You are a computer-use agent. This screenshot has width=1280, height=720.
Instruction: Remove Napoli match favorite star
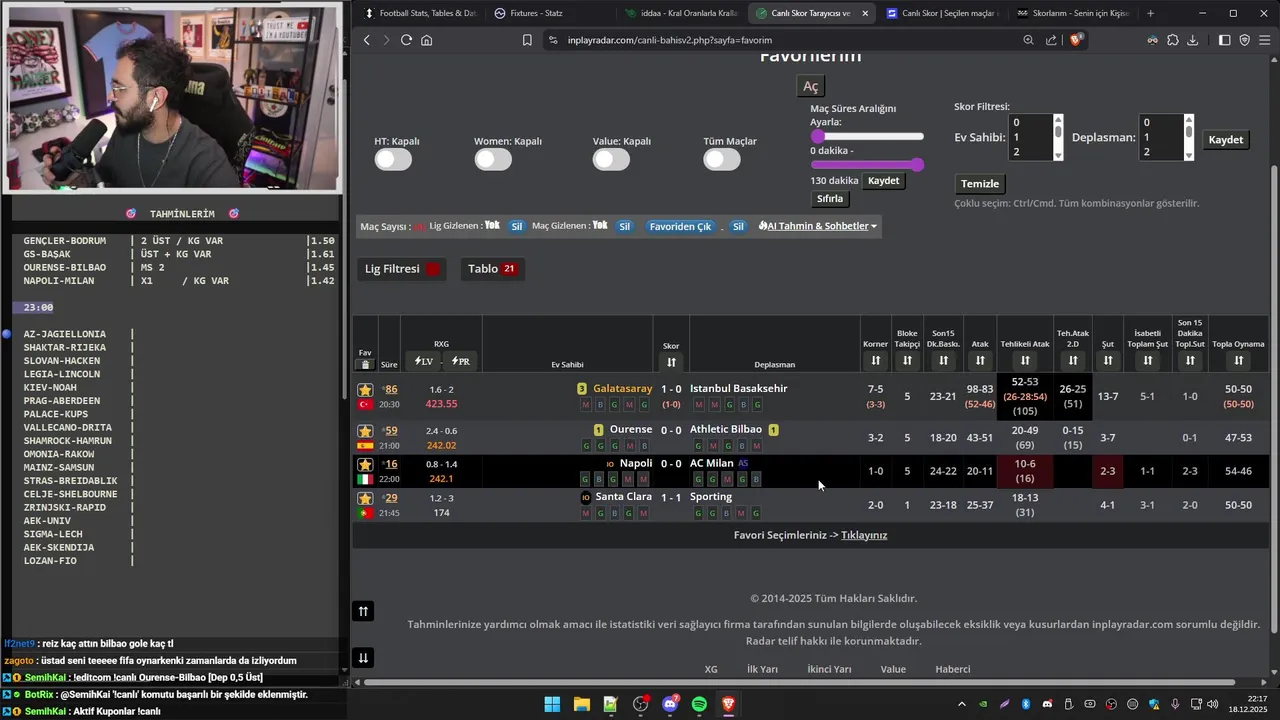pos(366,464)
